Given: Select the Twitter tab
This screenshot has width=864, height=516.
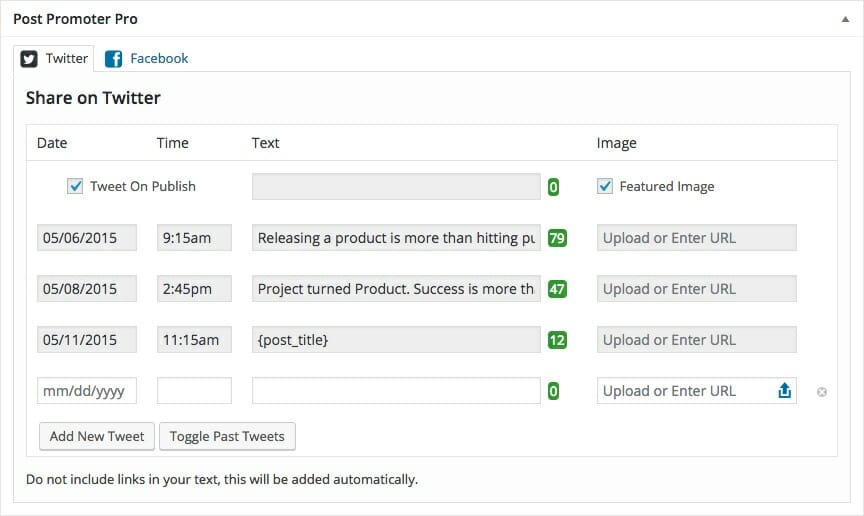Looking at the screenshot, I should tap(54, 58).
